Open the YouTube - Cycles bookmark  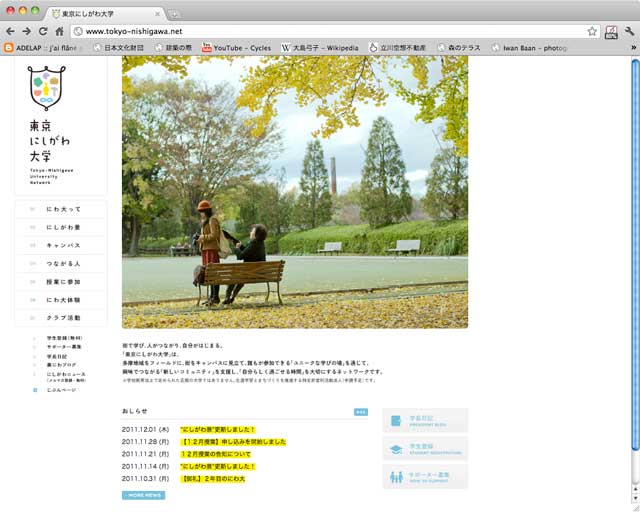(x=236, y=48)
